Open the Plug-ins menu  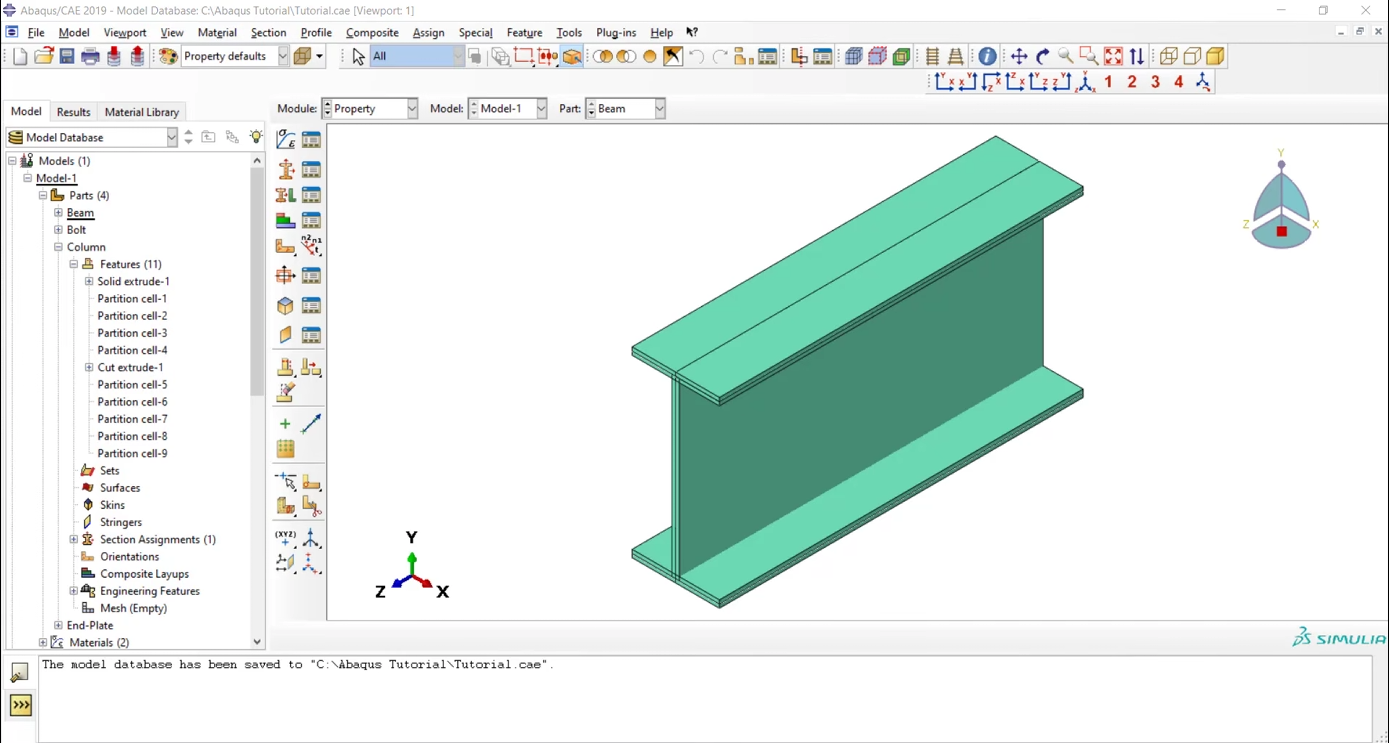pos(616,33)
